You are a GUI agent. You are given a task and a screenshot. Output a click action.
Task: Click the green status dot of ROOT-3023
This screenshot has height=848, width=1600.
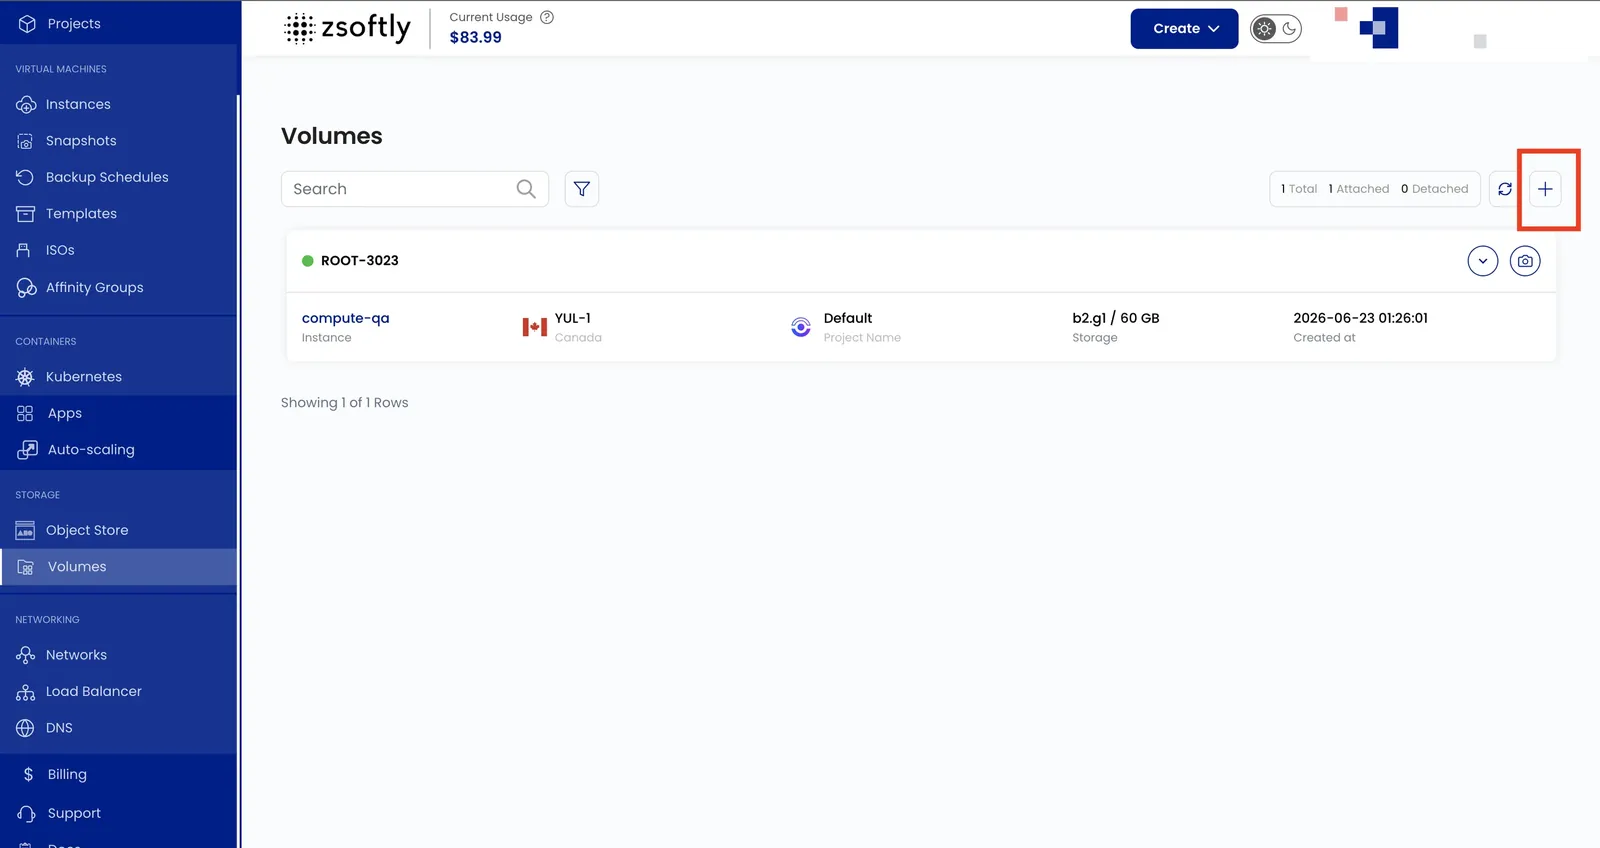click(308, 261)
